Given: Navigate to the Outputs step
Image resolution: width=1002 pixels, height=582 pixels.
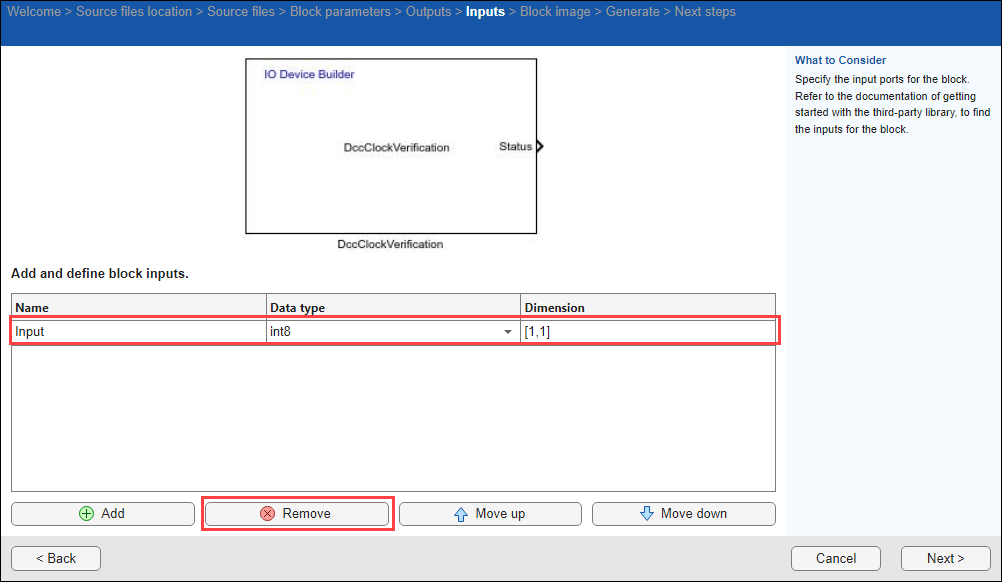Looking at the screenshot, I should point(429,12).
